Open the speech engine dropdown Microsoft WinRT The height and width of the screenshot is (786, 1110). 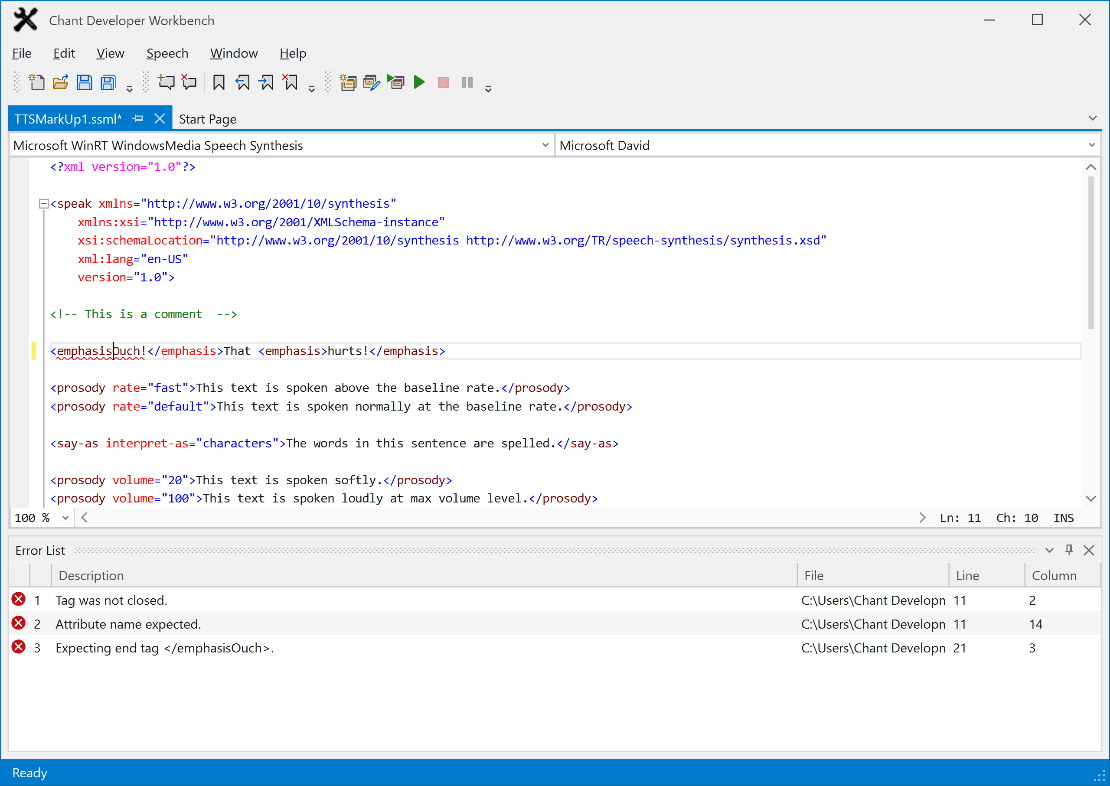tap(281, 145)
